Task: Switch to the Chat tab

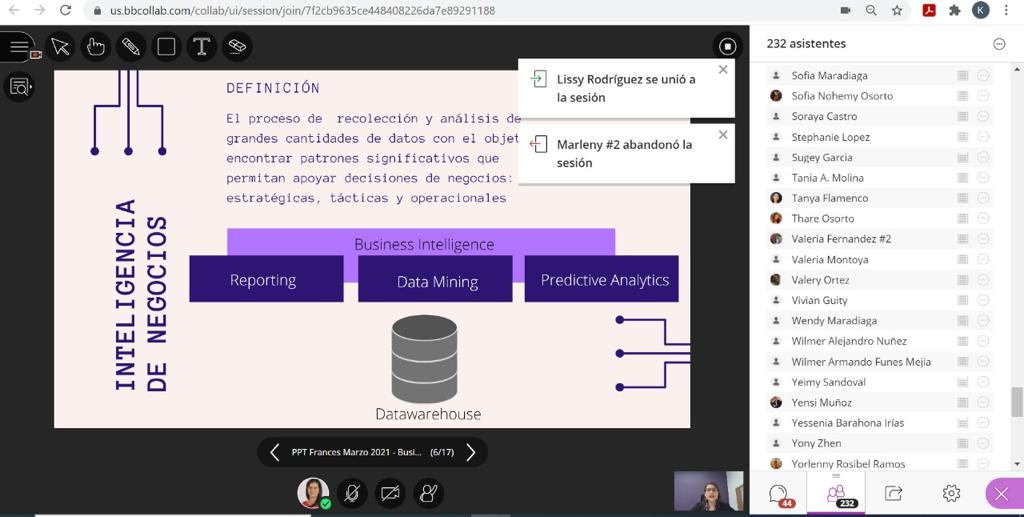Action: (779, 493)
